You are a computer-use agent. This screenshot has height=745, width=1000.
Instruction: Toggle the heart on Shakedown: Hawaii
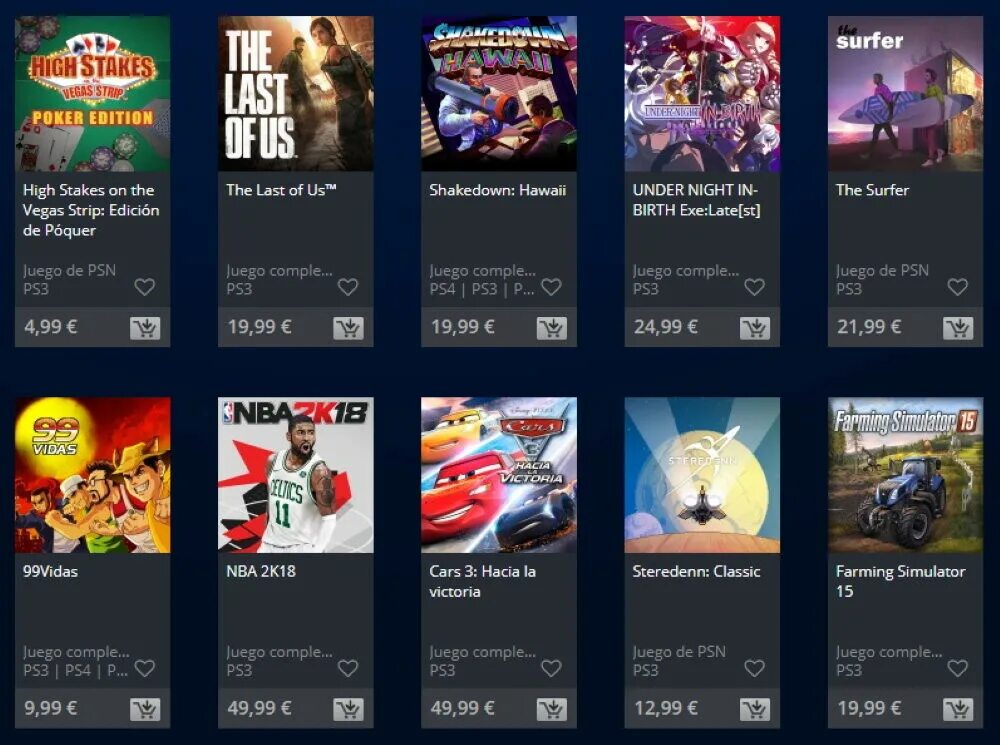551,287
